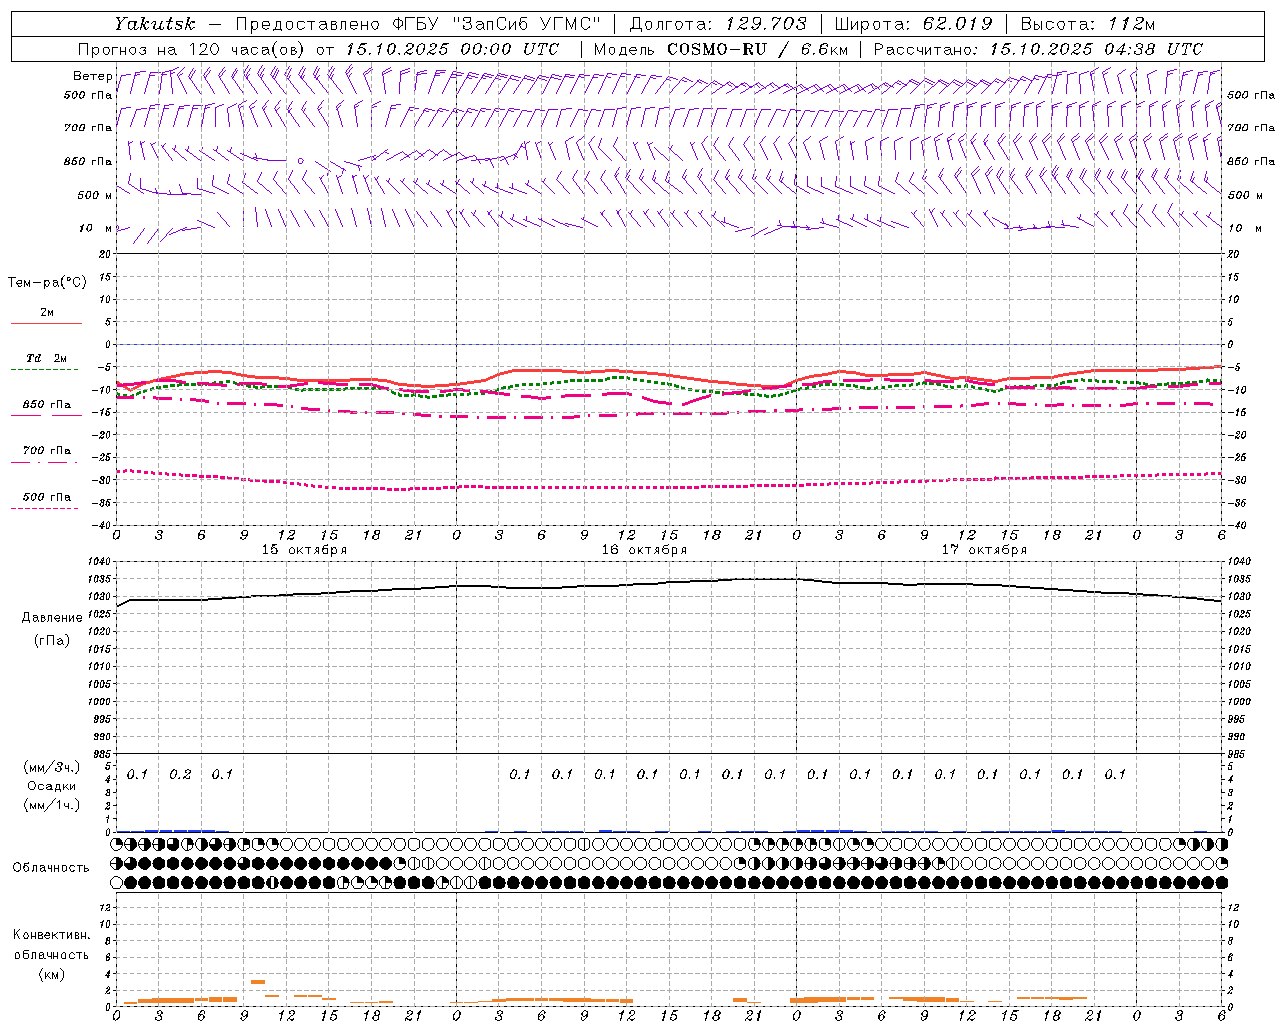Click the Рассчитано: 15.10.2025 04:38 UTC timestamp
This screenshot has height=1024, width=1280.
tap(1038, 49)
